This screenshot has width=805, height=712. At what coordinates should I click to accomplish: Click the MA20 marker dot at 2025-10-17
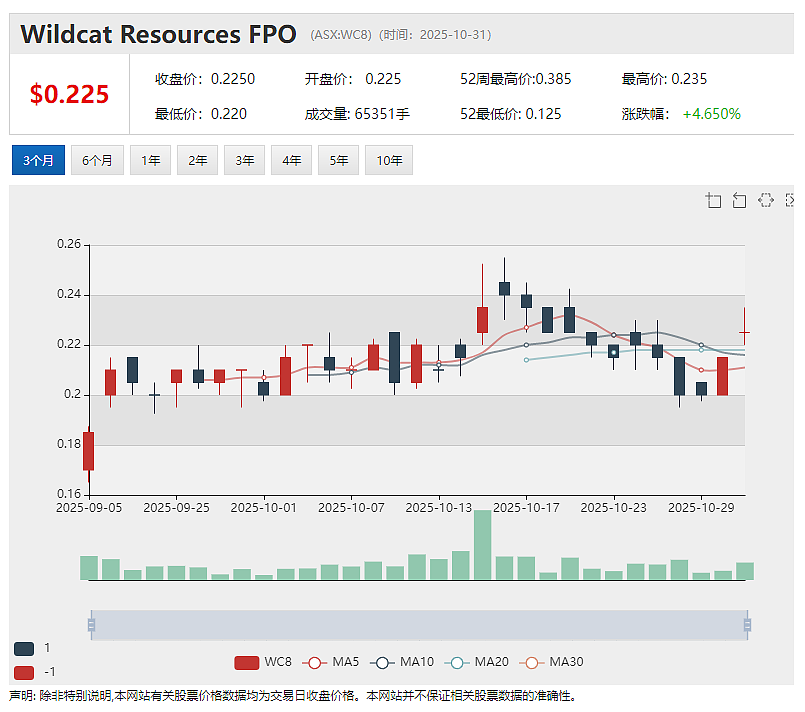coord(526,360)
